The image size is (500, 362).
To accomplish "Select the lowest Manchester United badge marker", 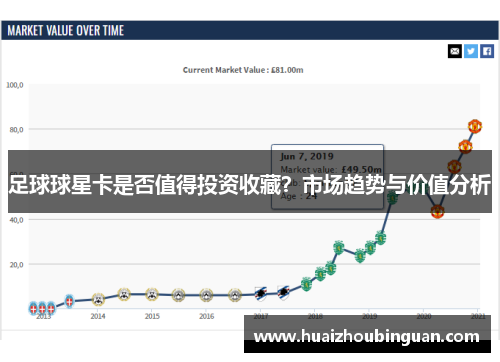I will pyautogui.click(x=437, y=211).
